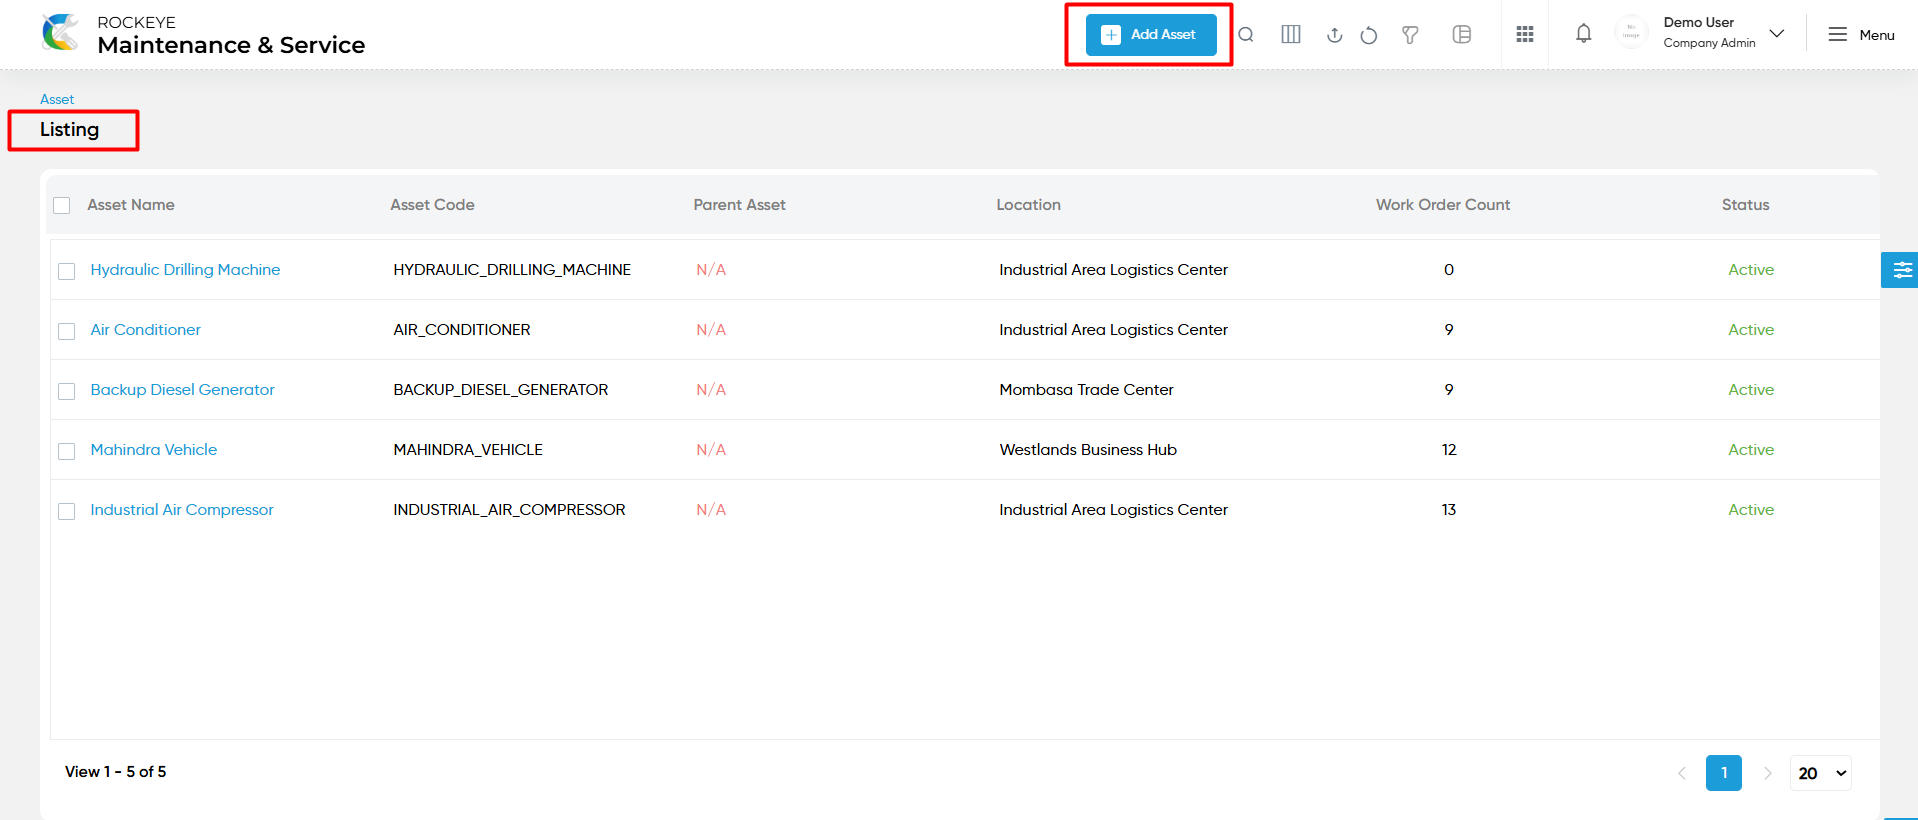Click the MAHINDRA_VEHICLE code cell
Screen dimensions: 1918x820
tap(468, 450)
